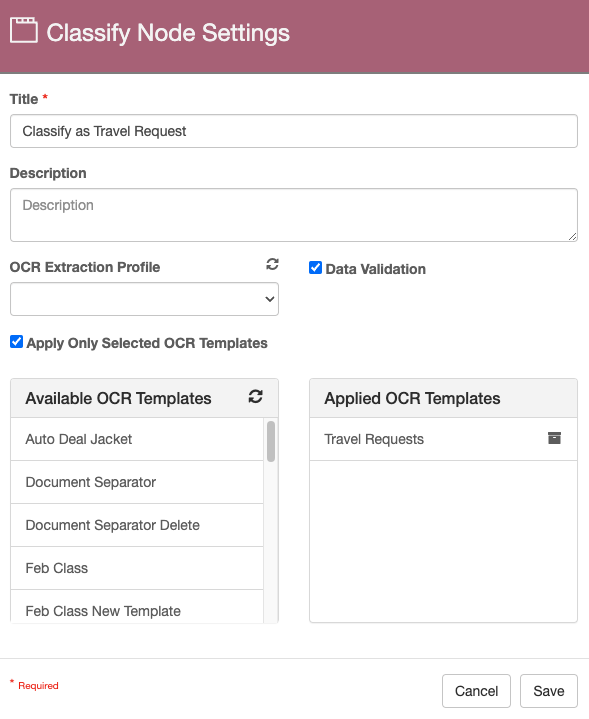Open the OCR Extraction Profile dropdown
Viewport: 589px width, 719px height.
(x=144, y=299)
